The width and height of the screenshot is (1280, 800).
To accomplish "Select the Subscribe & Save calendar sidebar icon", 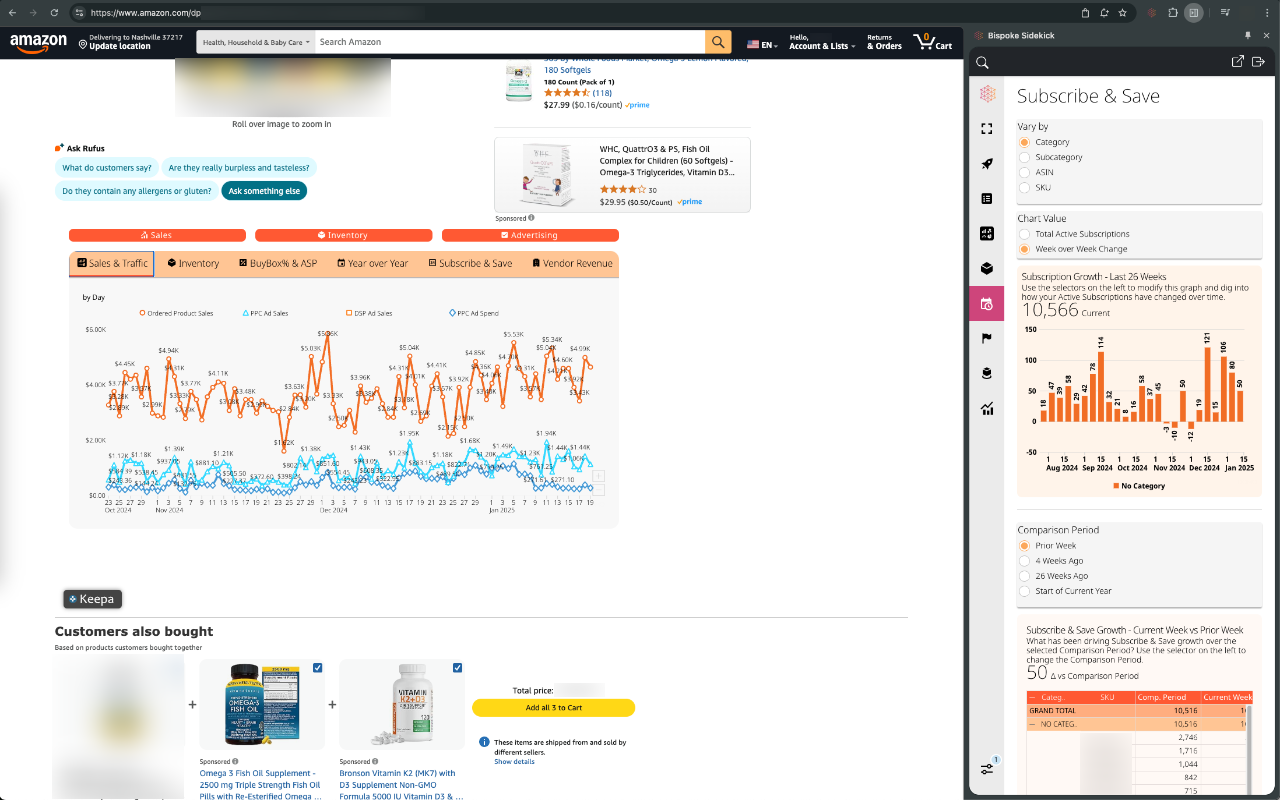I will [987, 304].
